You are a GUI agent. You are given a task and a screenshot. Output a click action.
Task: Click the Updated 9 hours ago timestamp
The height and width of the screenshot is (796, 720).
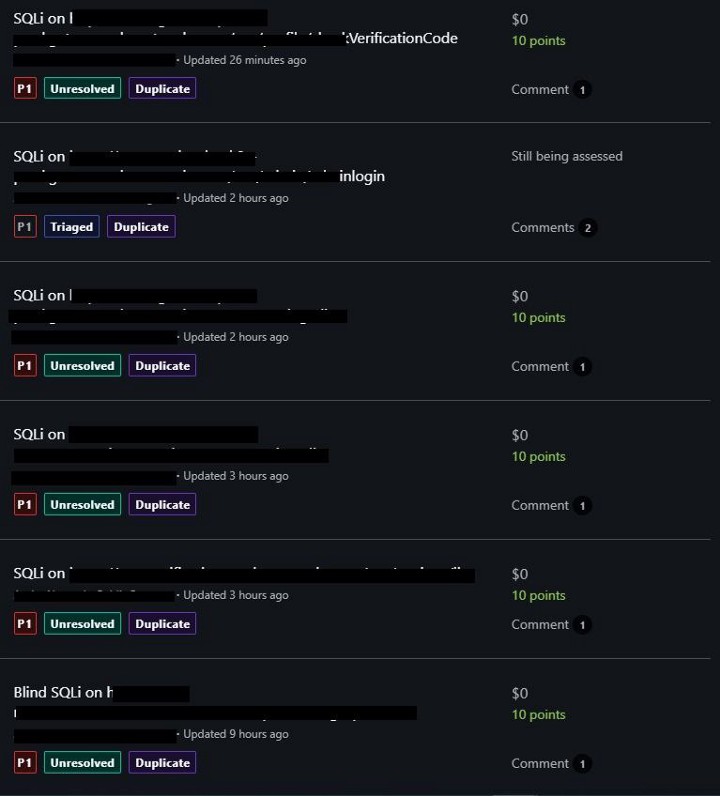click(x=236, y=734)
